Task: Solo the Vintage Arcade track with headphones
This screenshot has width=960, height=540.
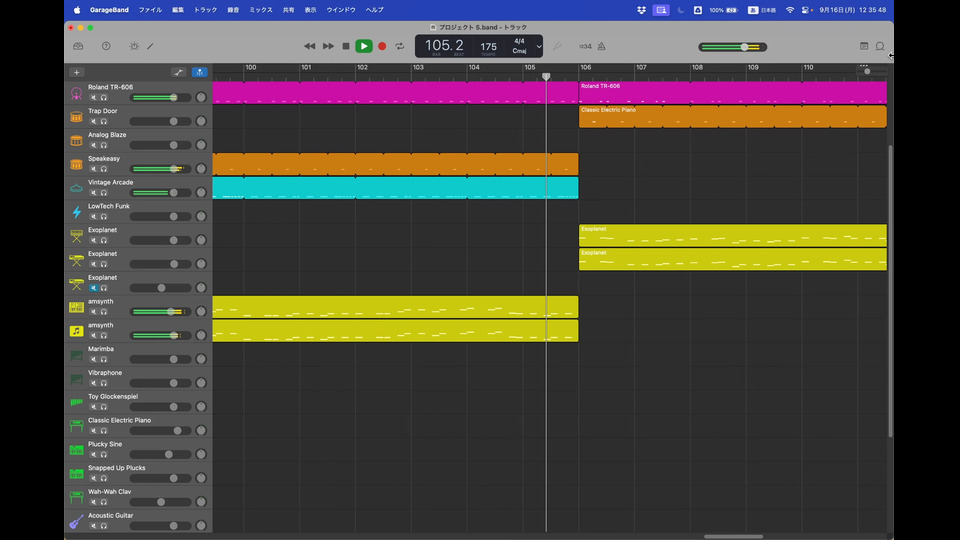Action: click(103, 193)
